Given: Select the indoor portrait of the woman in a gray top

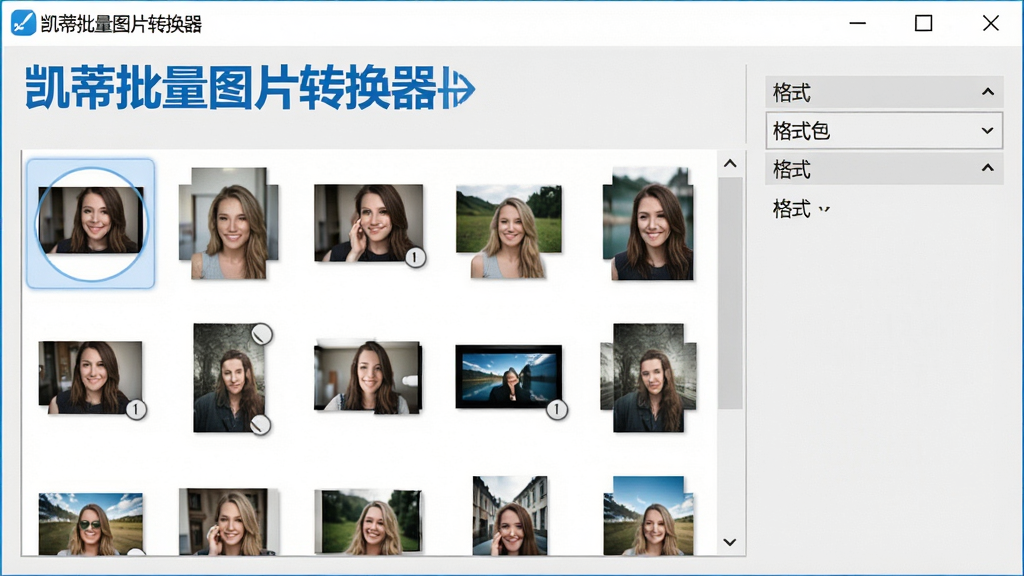Looking at the screenshot, I should 229,223.
